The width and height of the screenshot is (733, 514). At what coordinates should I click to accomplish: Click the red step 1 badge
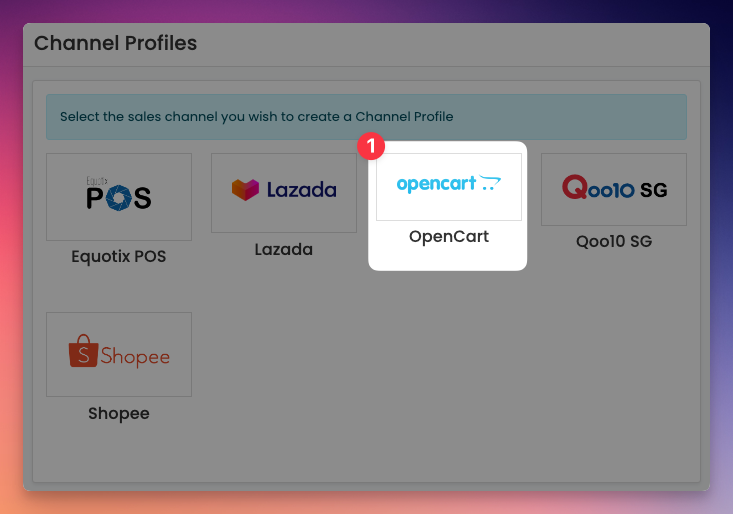tap(371, 146)
